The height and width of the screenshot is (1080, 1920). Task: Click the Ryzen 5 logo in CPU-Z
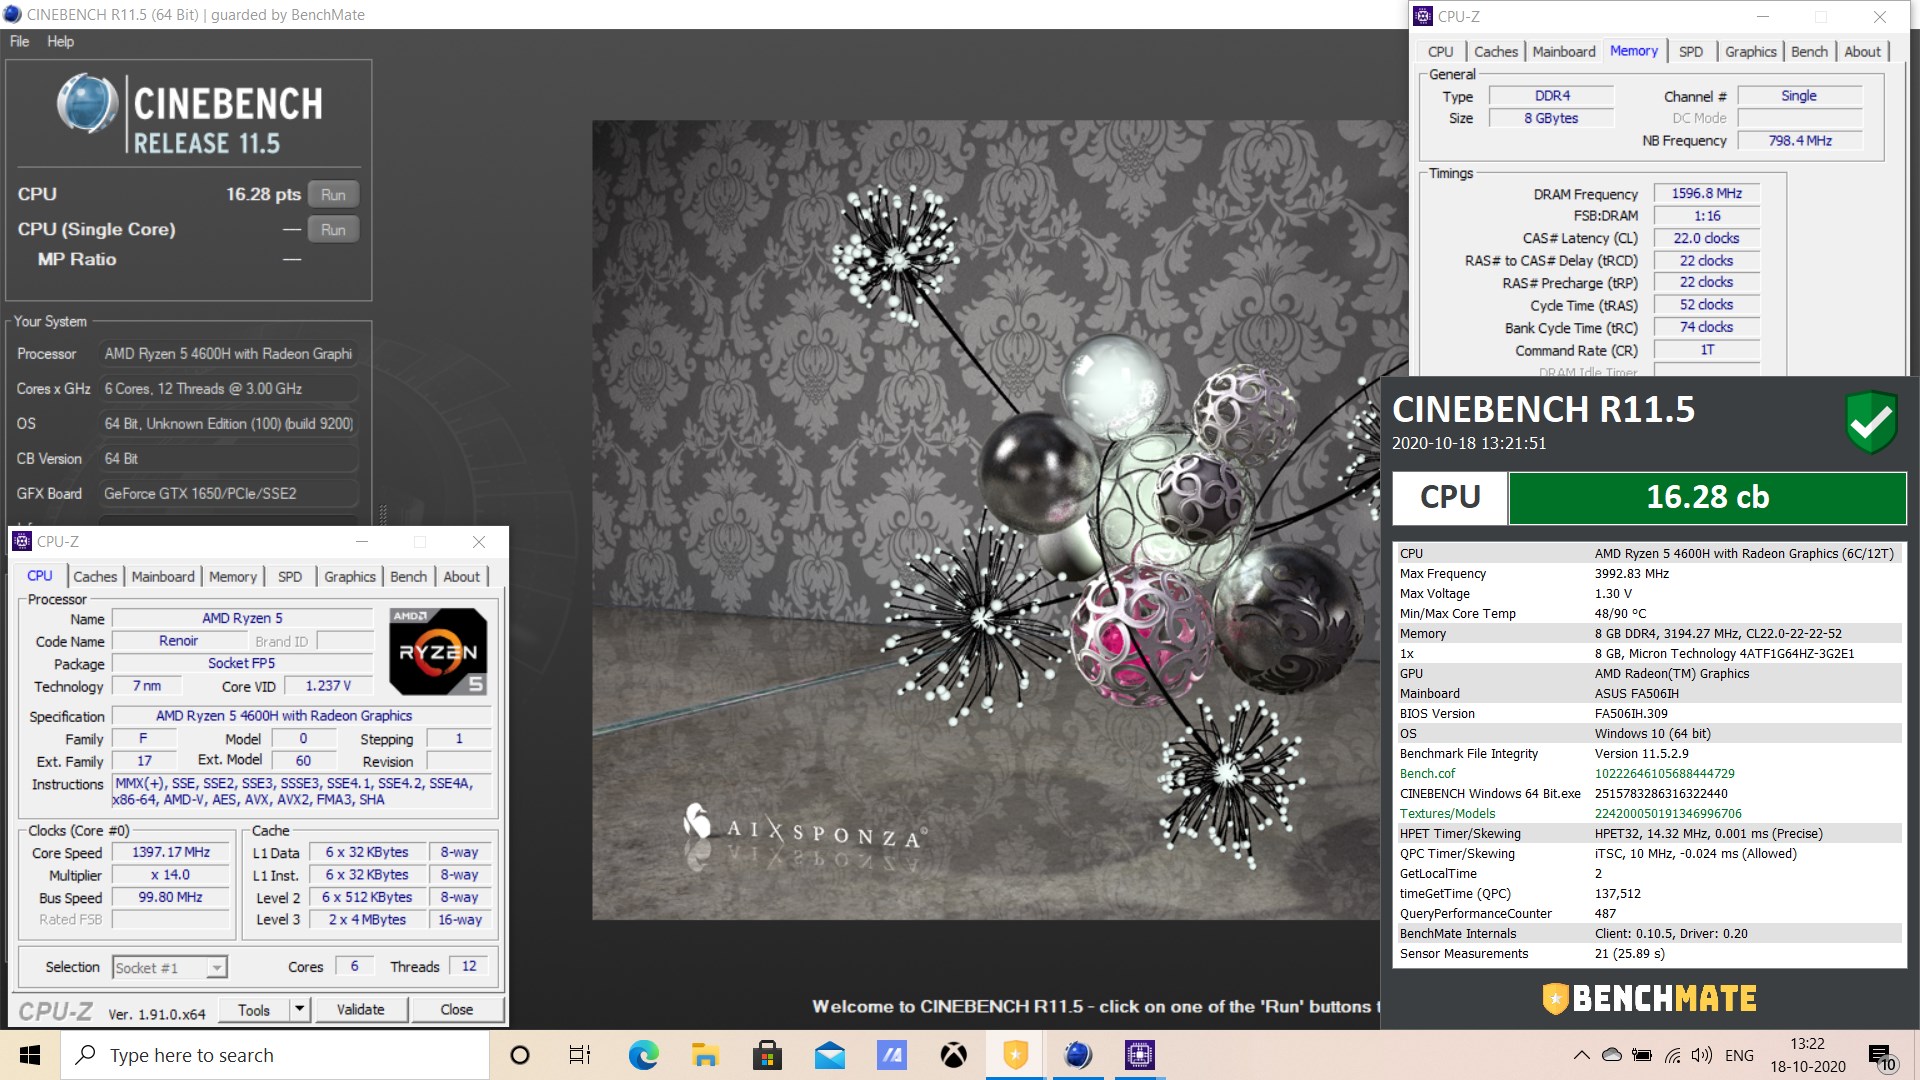[438, 651]
